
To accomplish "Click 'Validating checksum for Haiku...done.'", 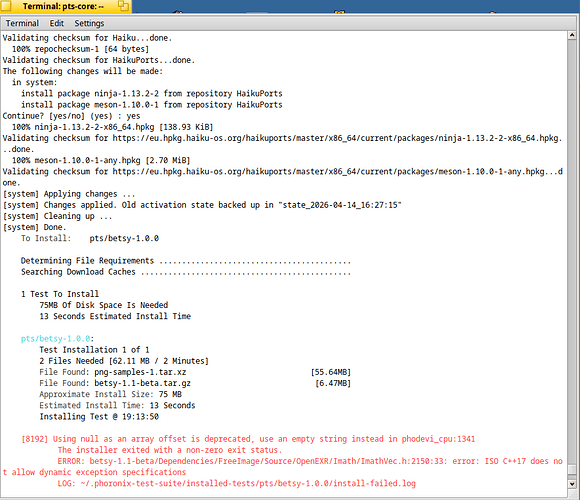I will [87, 38].
